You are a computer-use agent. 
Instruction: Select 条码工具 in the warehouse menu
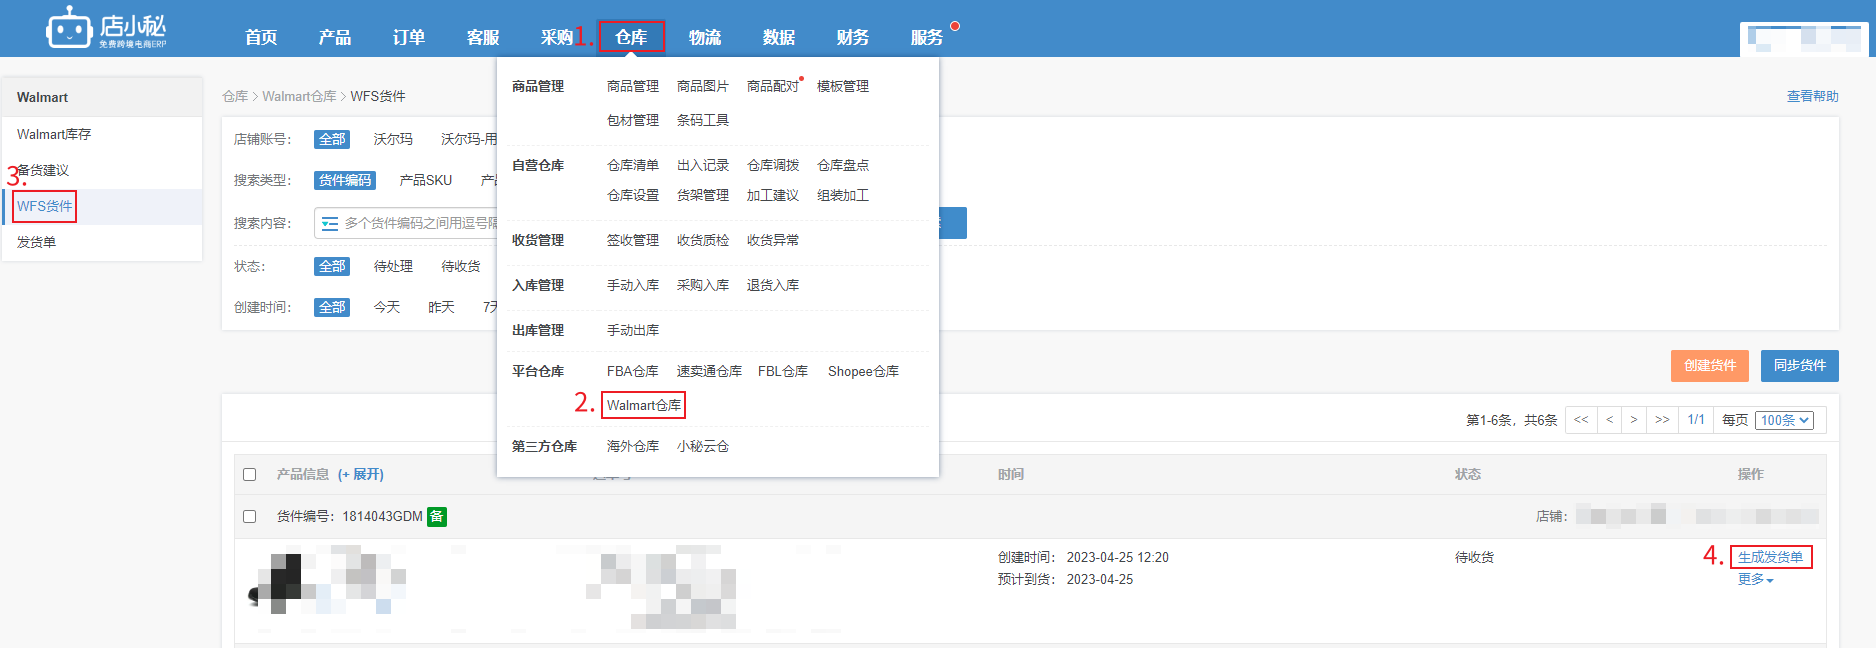(703, 120)
